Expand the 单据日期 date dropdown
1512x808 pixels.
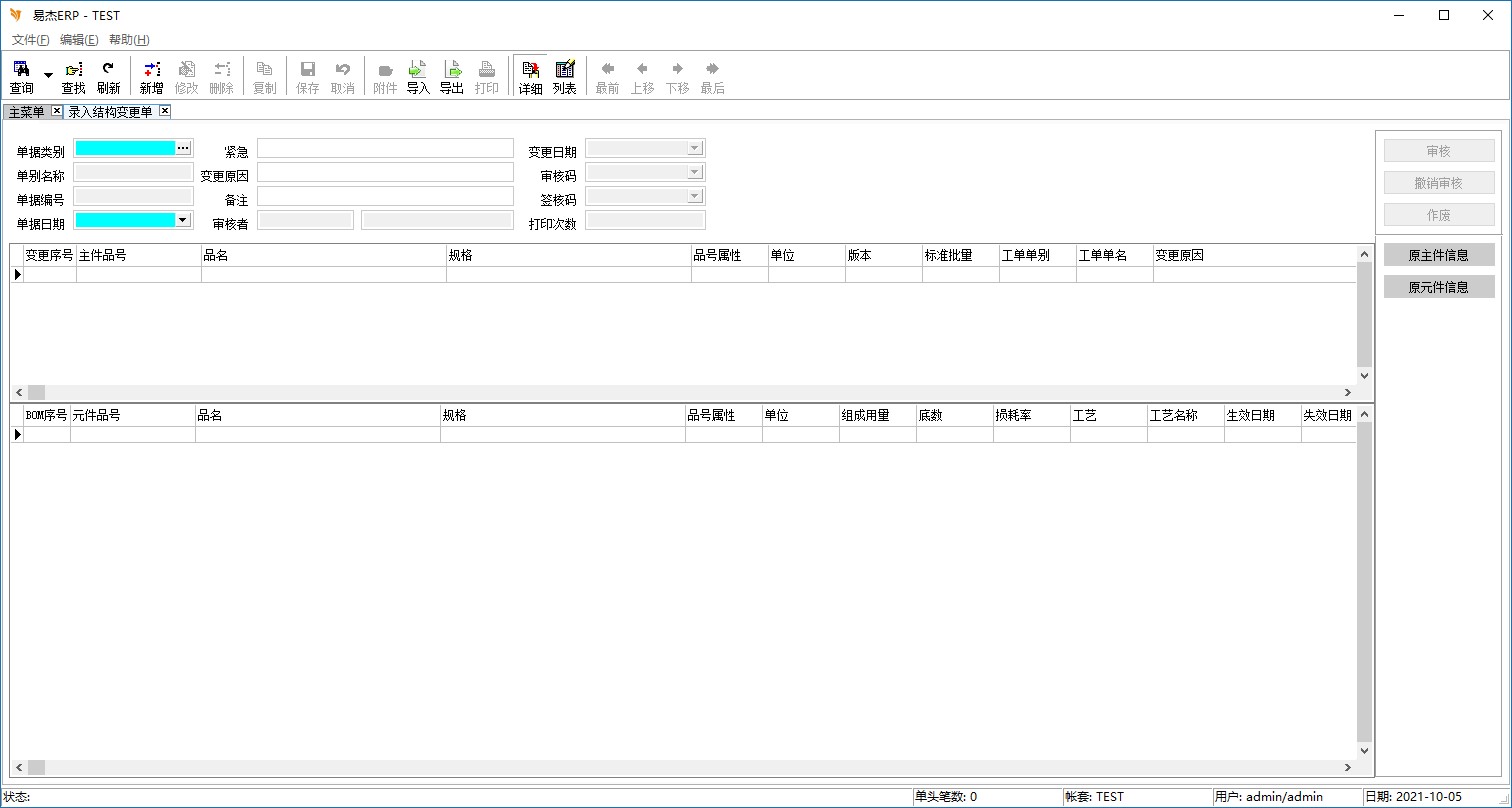[x=183, y=220]
